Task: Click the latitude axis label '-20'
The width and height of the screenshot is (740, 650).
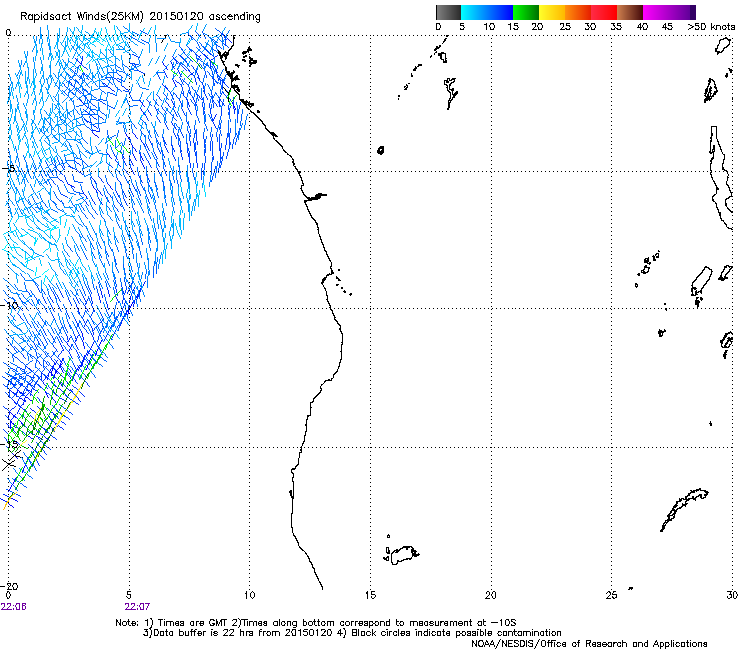Action: click(x=10, y=586)
